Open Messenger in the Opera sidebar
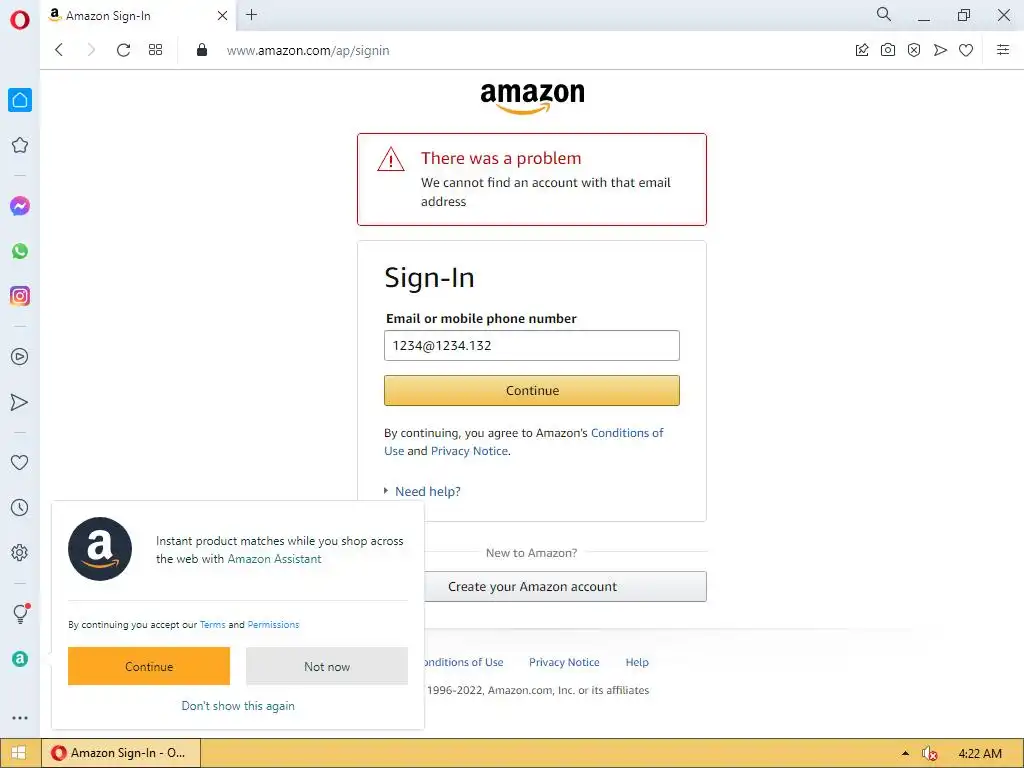Image resolution: width=1024 pixels, height=768 pixels. coord(20,206)
